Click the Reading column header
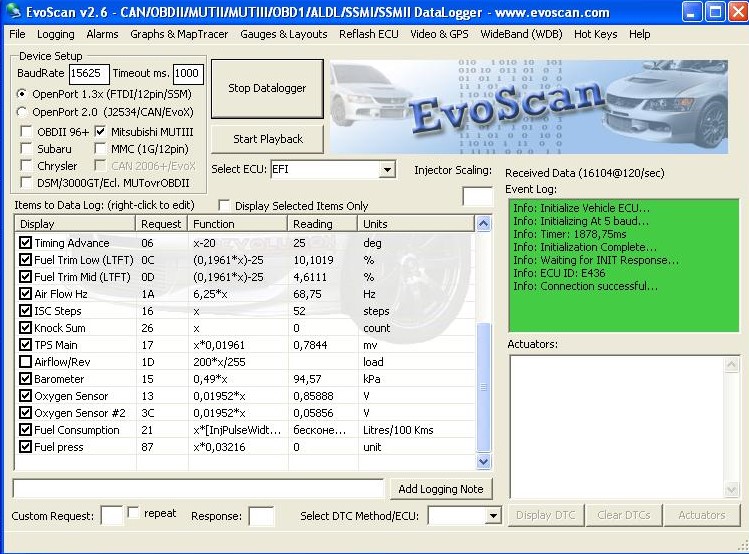This screenshot has height=554, width=749. coord(323,224)
